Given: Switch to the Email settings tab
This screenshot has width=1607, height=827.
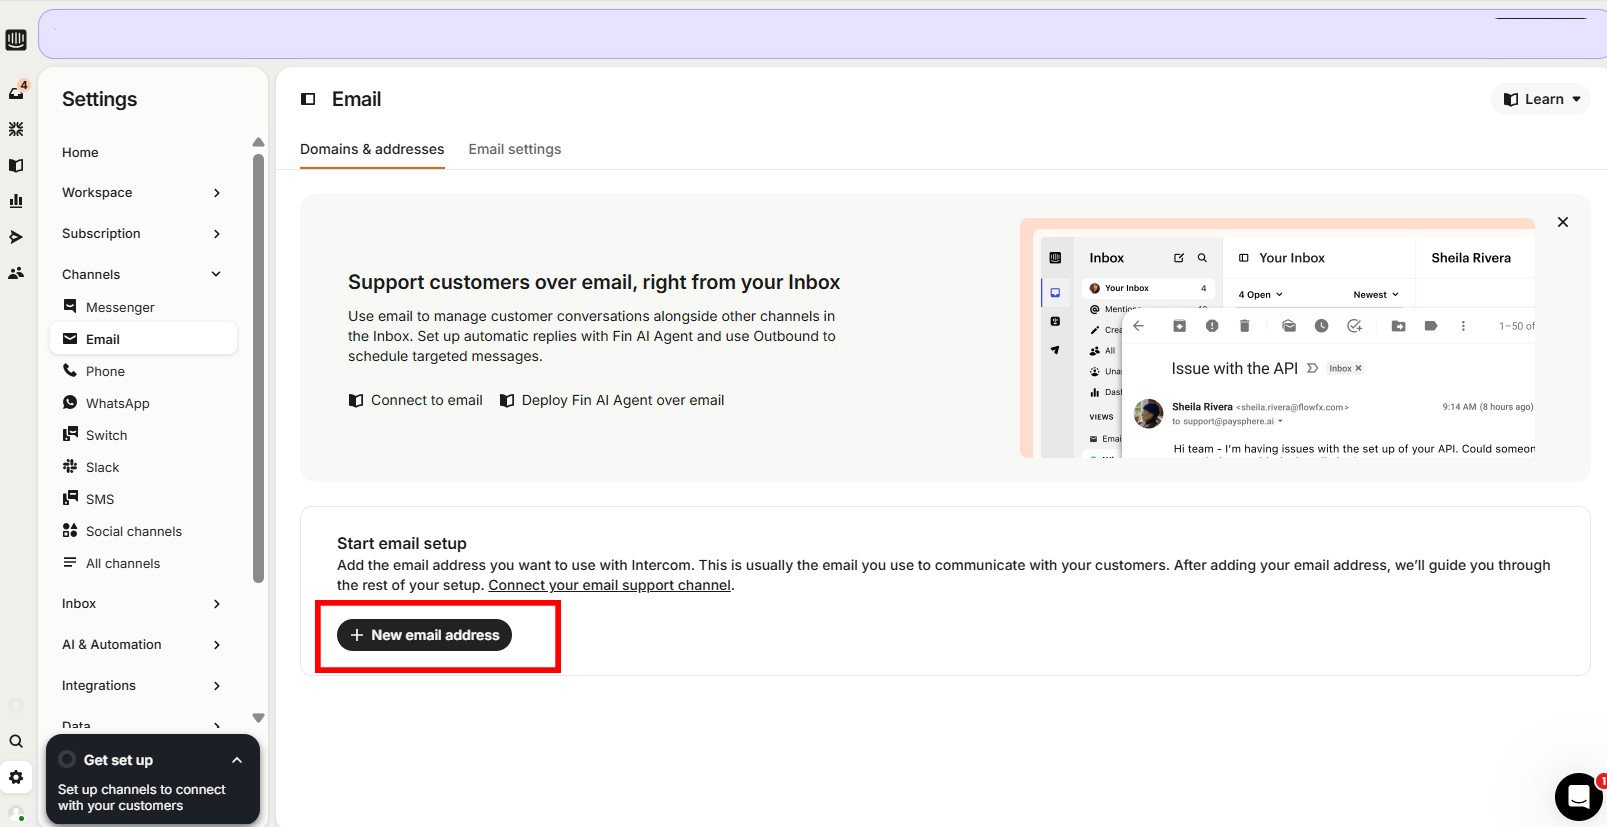Looking at the screenshot, I should pos(514,149).
